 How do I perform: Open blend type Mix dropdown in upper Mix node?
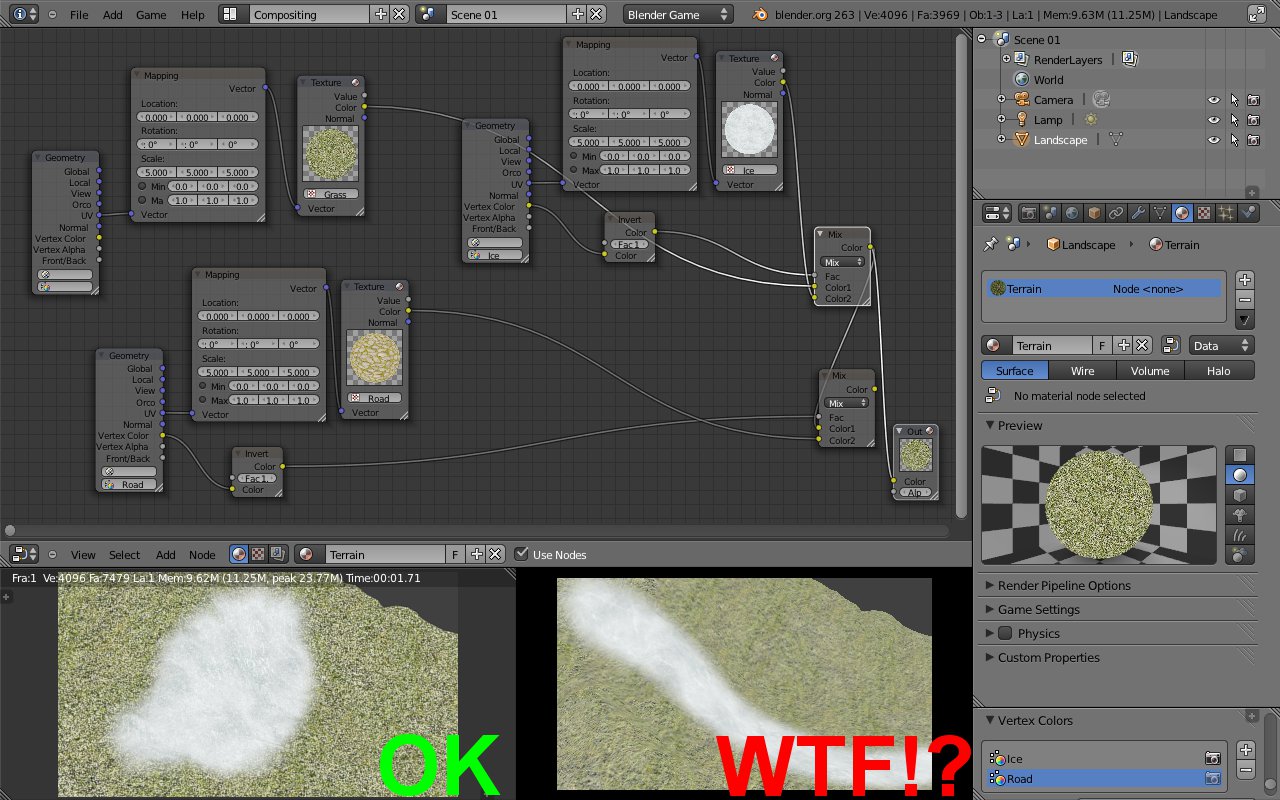pyautogui.click(x=843, y=262)
